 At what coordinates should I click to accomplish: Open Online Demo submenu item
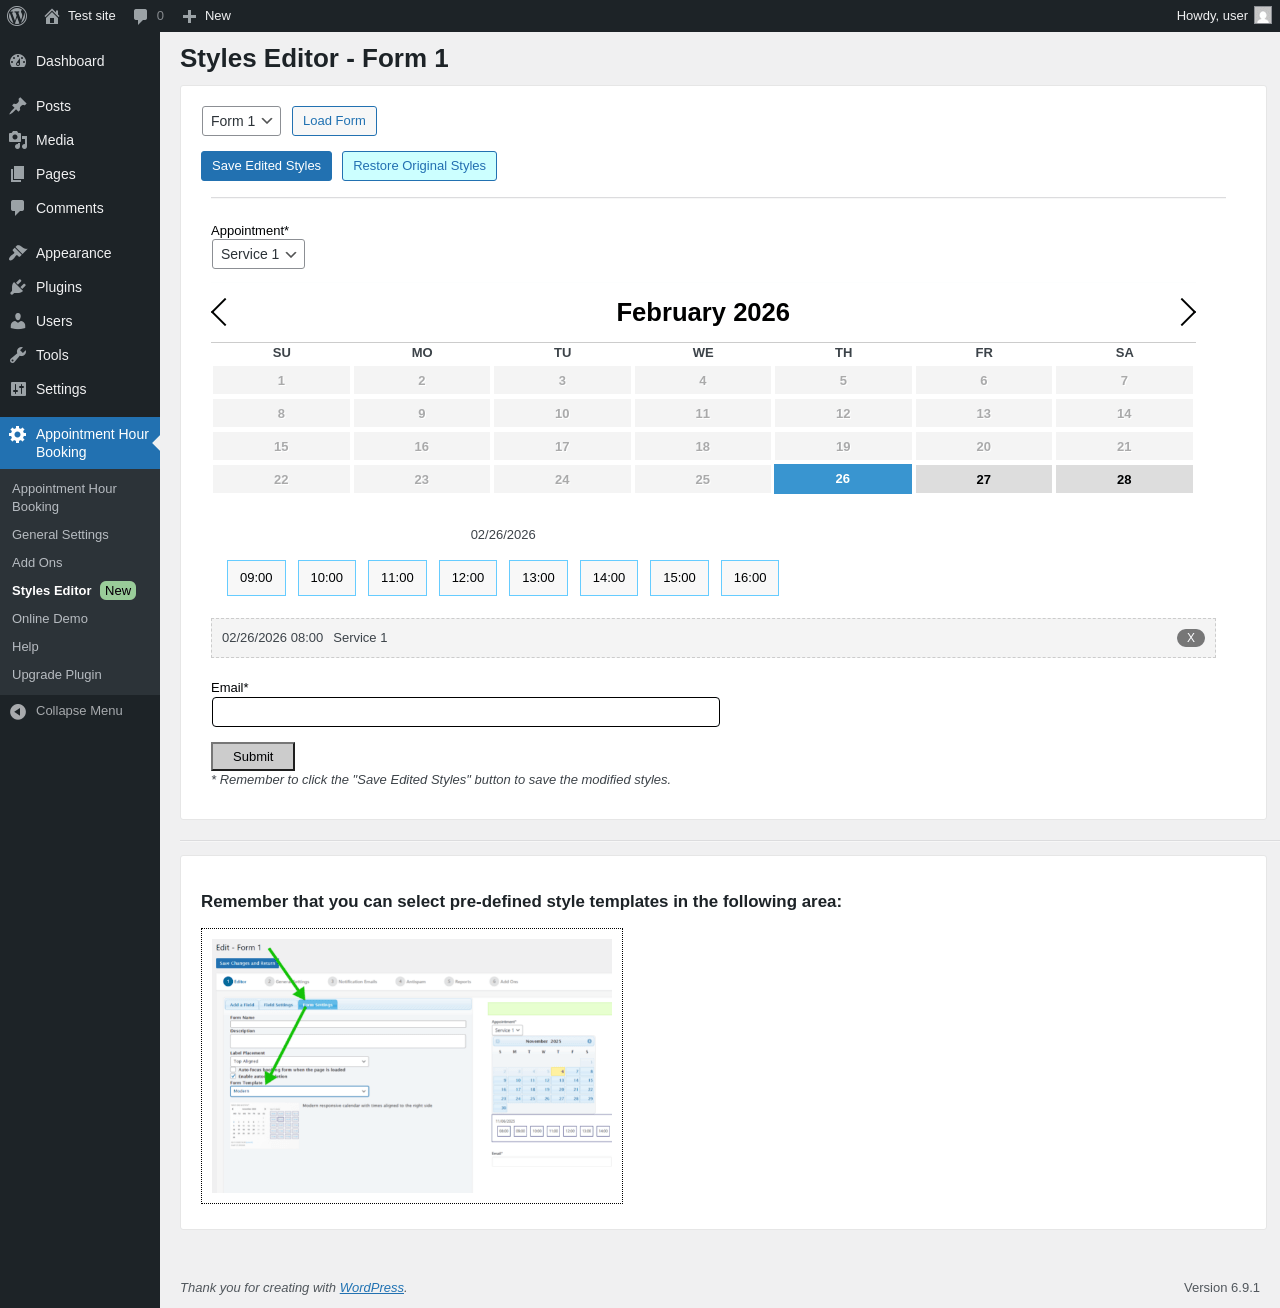click(50, 619)
